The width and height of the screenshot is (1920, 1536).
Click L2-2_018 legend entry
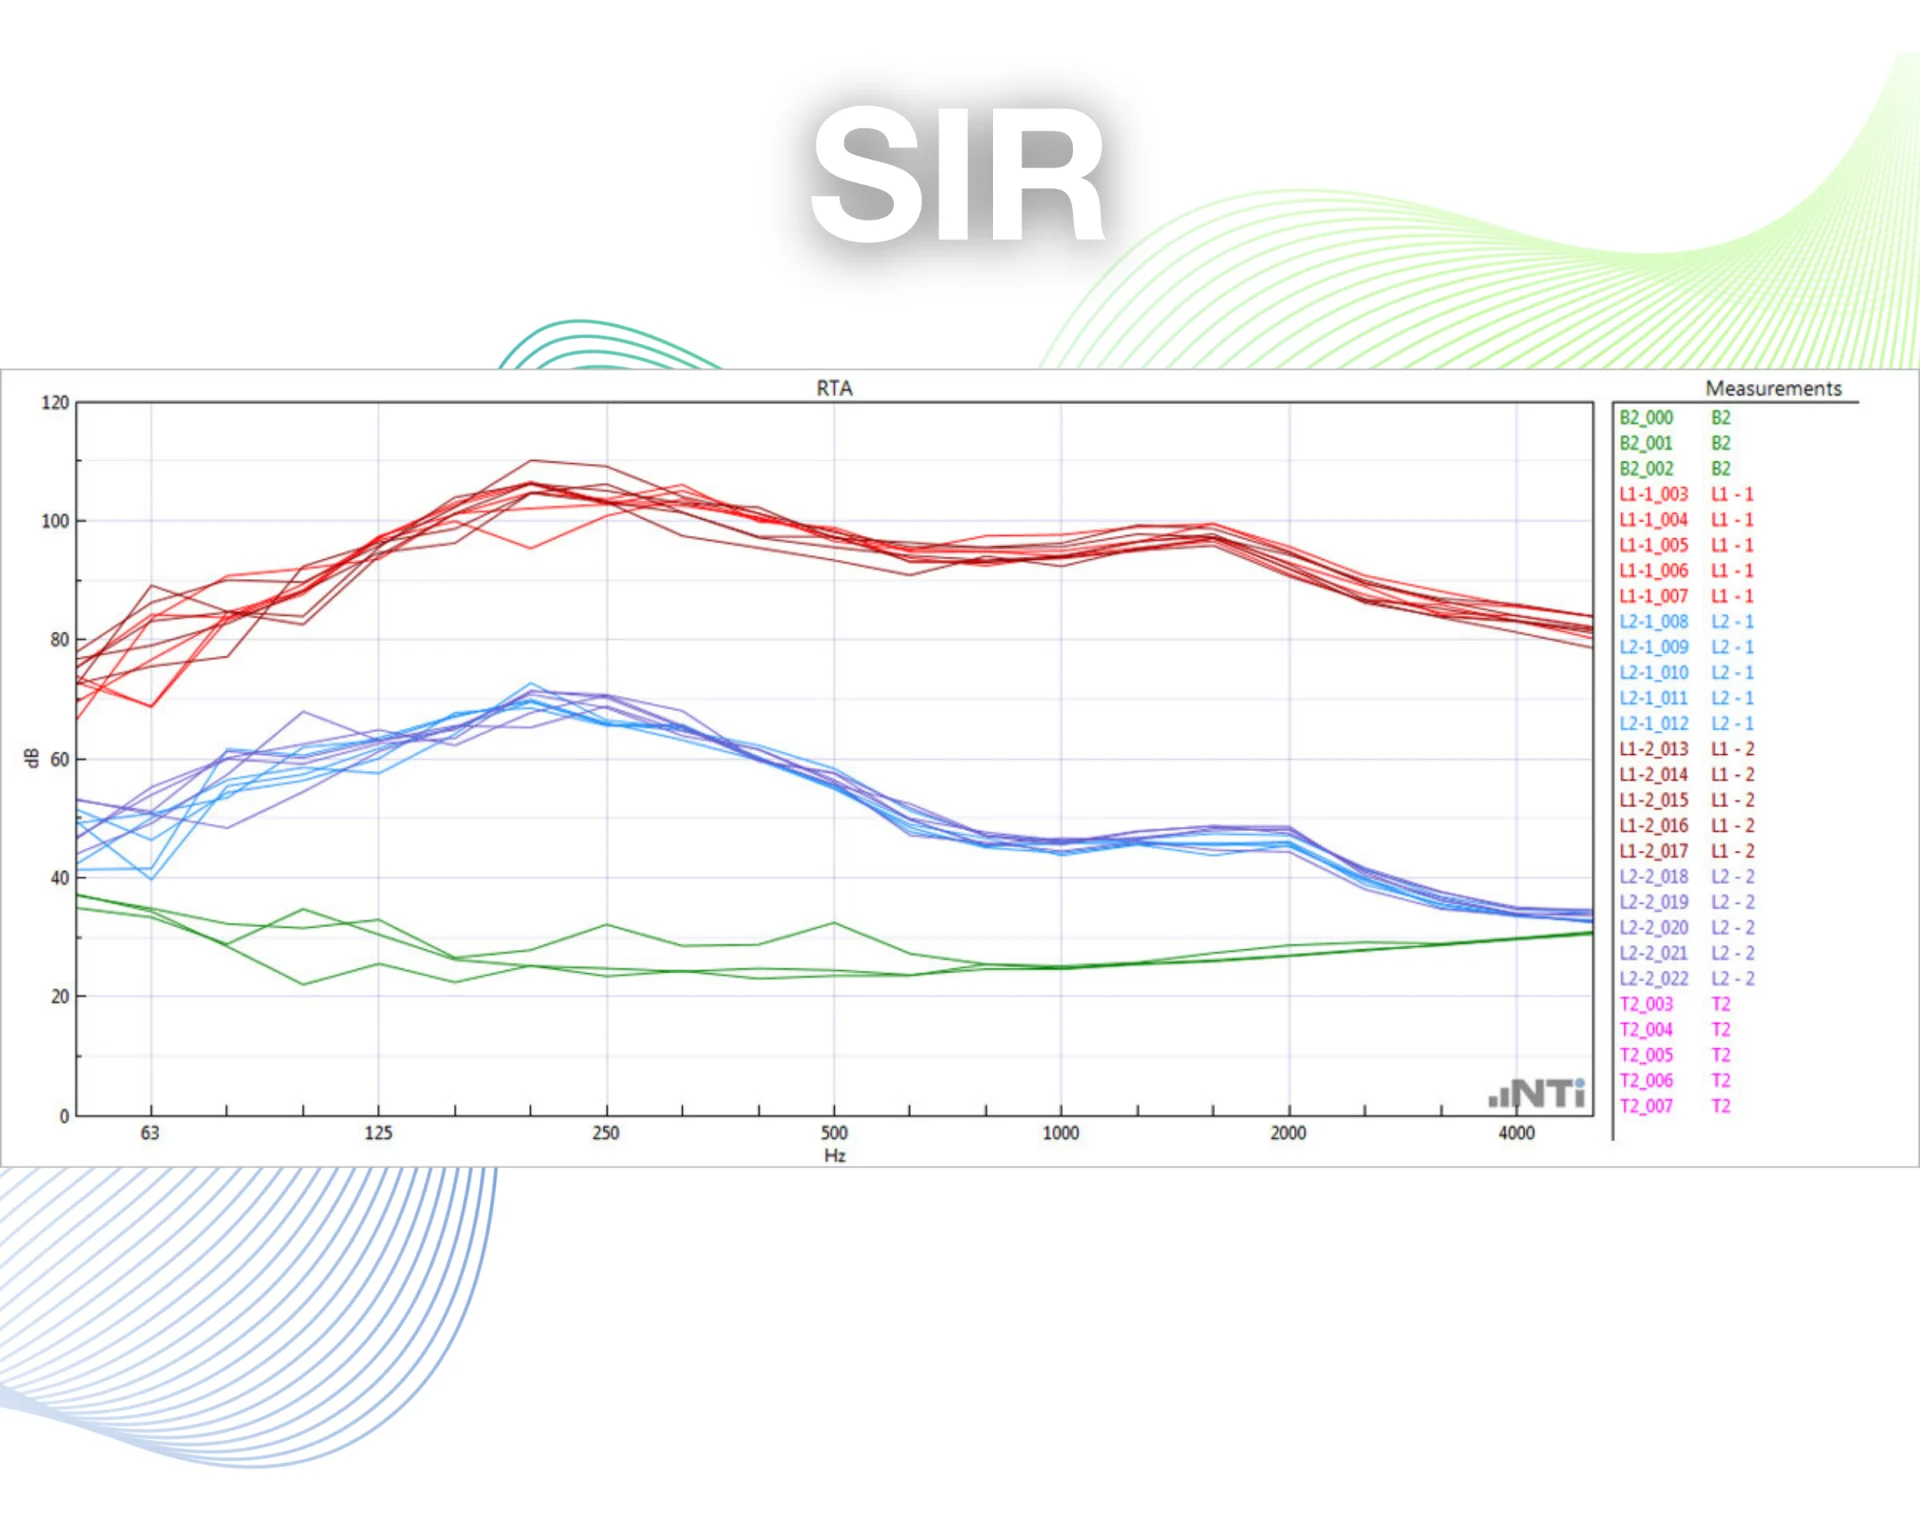point(1653,877)
